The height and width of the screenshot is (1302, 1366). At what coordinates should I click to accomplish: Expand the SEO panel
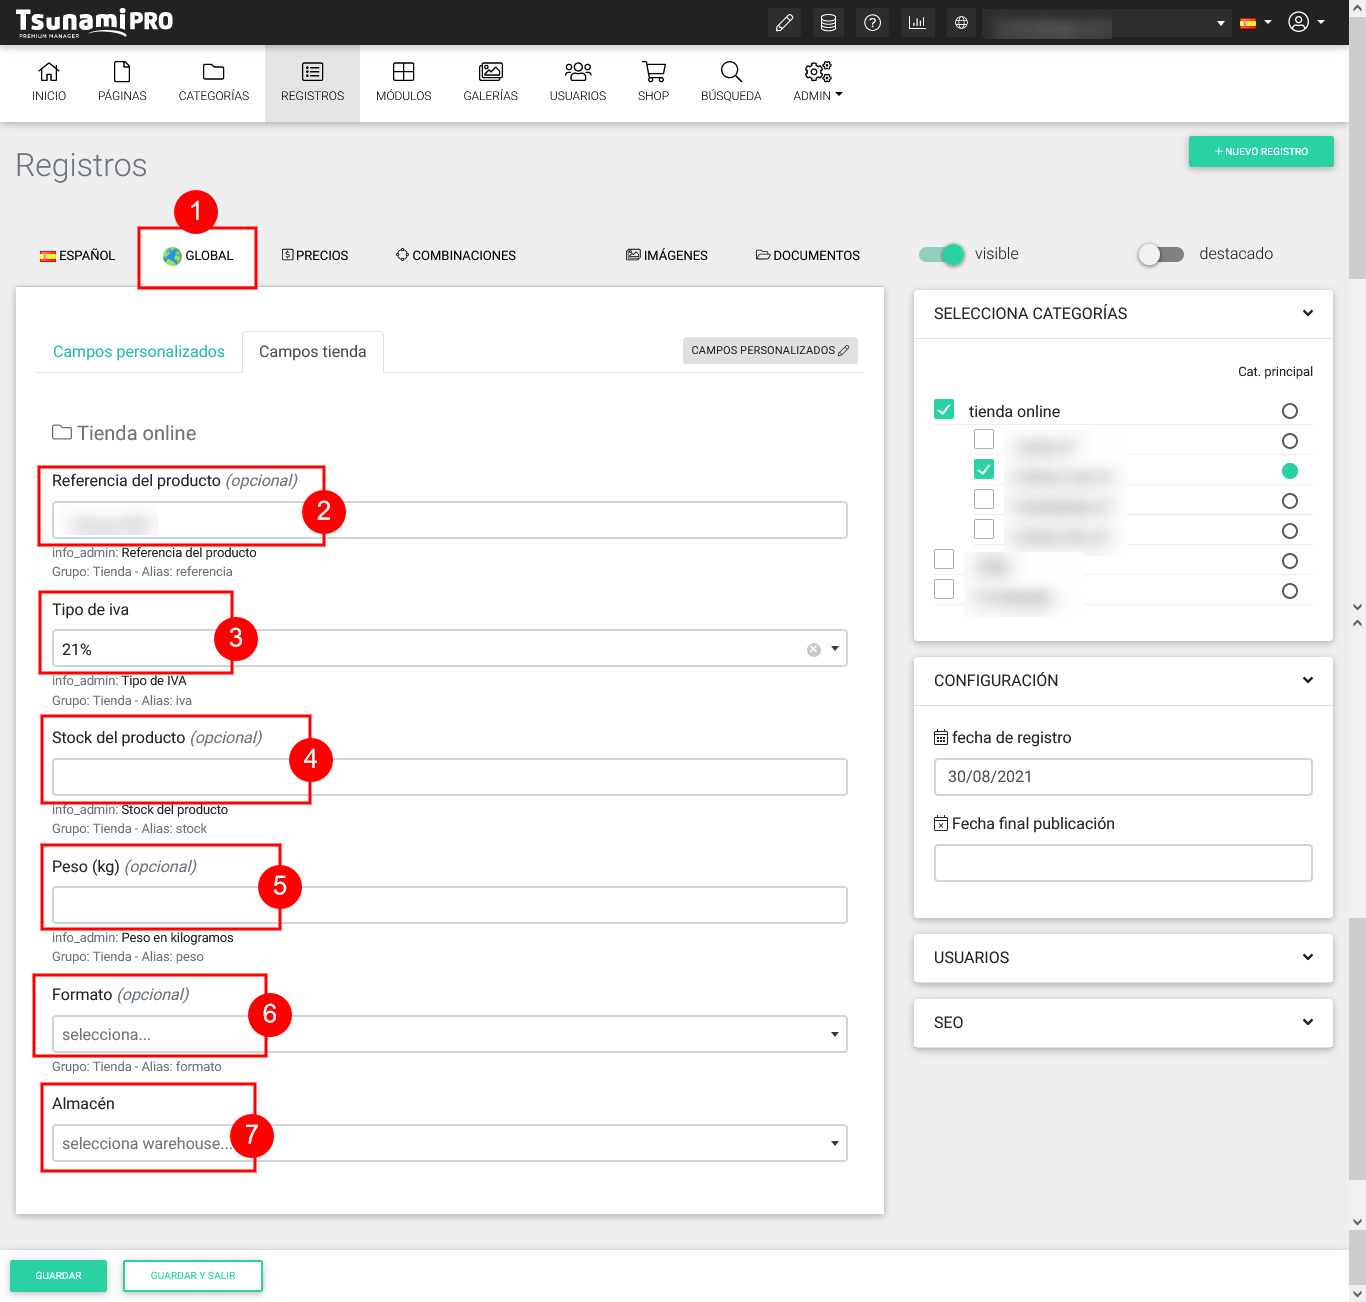pos(1122,1022)
